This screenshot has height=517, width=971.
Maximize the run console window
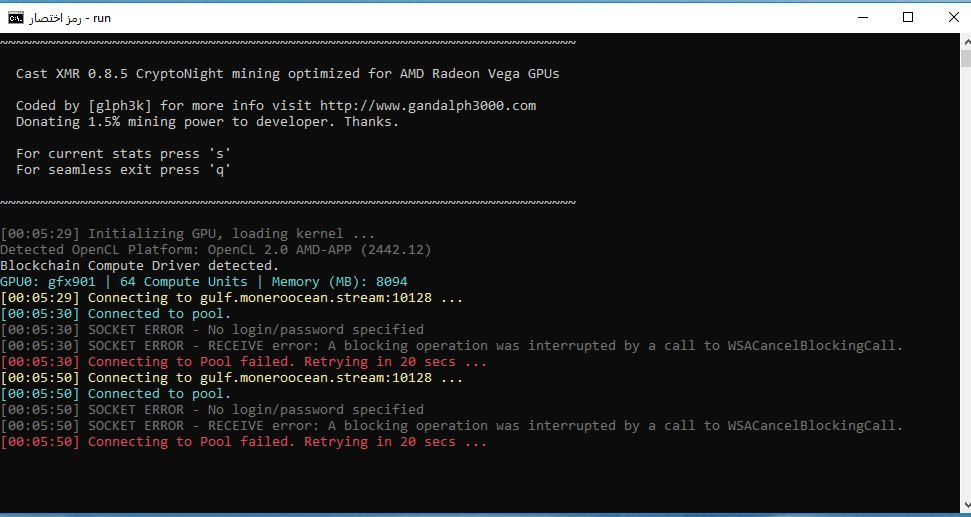[x=908, y=17]
